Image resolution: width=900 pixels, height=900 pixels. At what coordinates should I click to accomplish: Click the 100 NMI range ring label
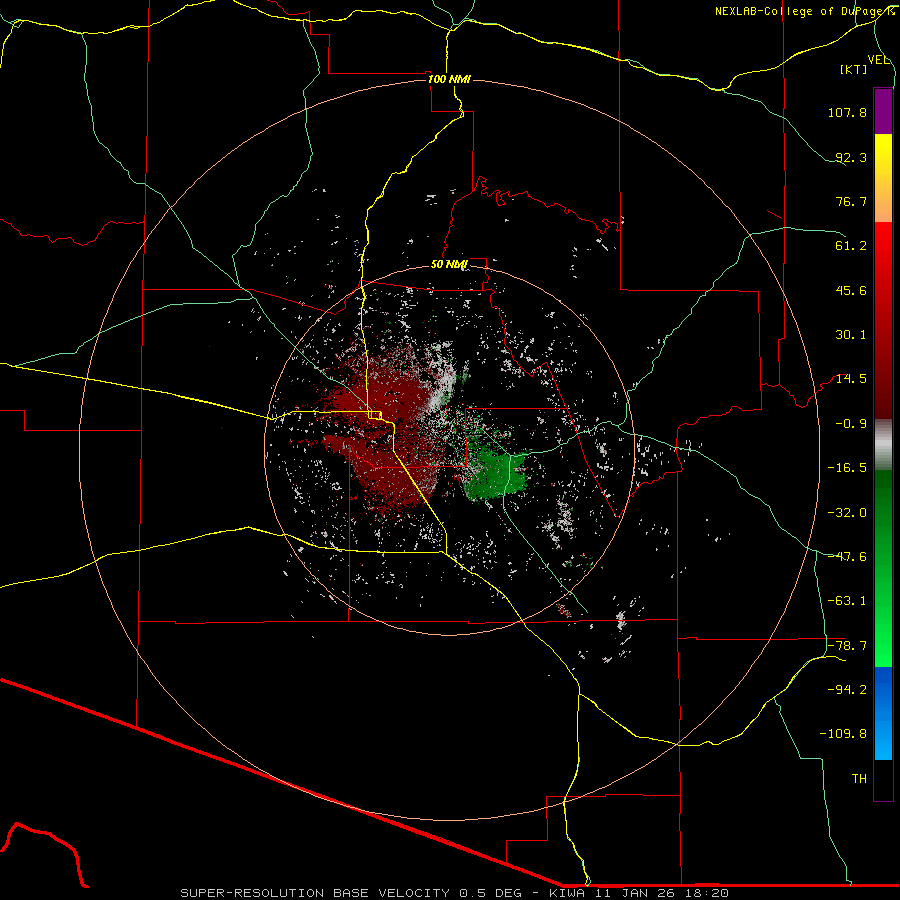pyautogui.click(x=449, y=79)
